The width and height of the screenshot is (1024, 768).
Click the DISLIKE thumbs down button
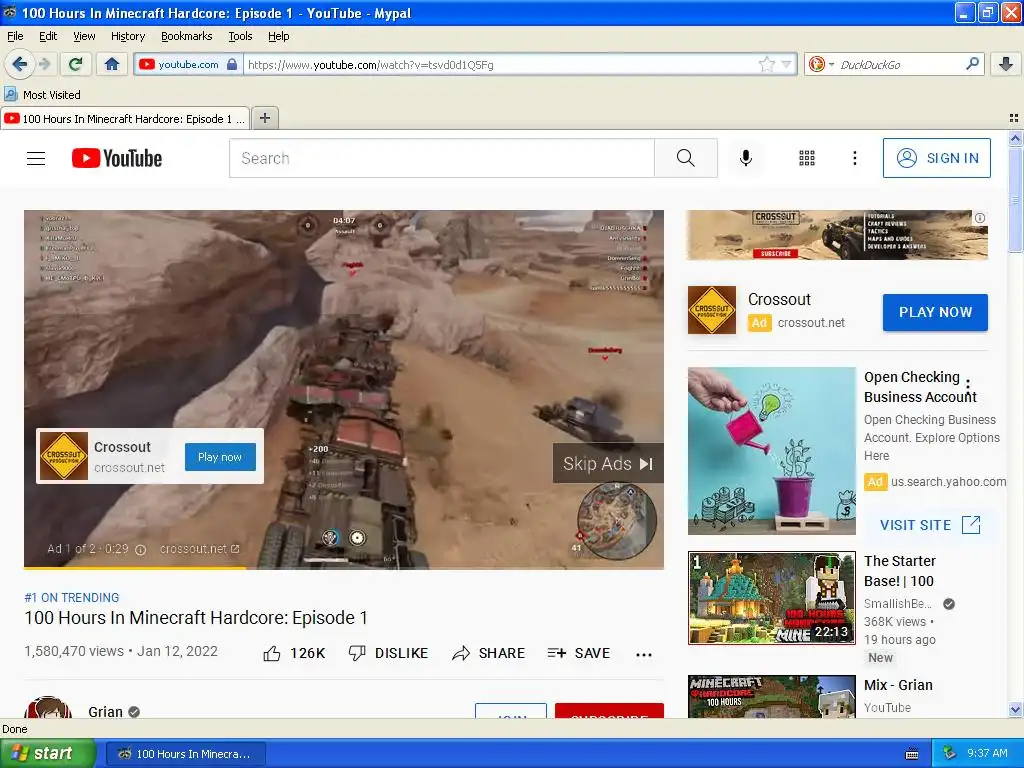[x=388, y=653]
